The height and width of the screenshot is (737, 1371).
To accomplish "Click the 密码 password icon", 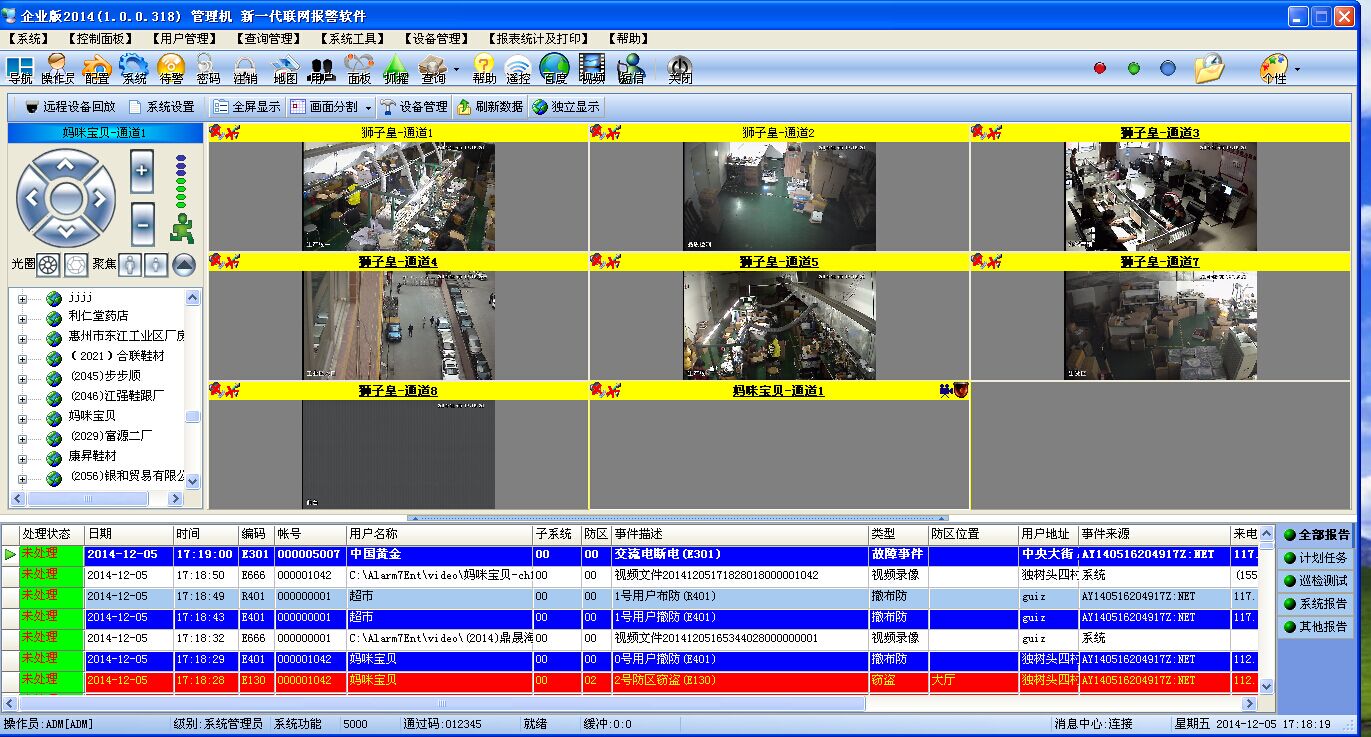I will (208, 69).
